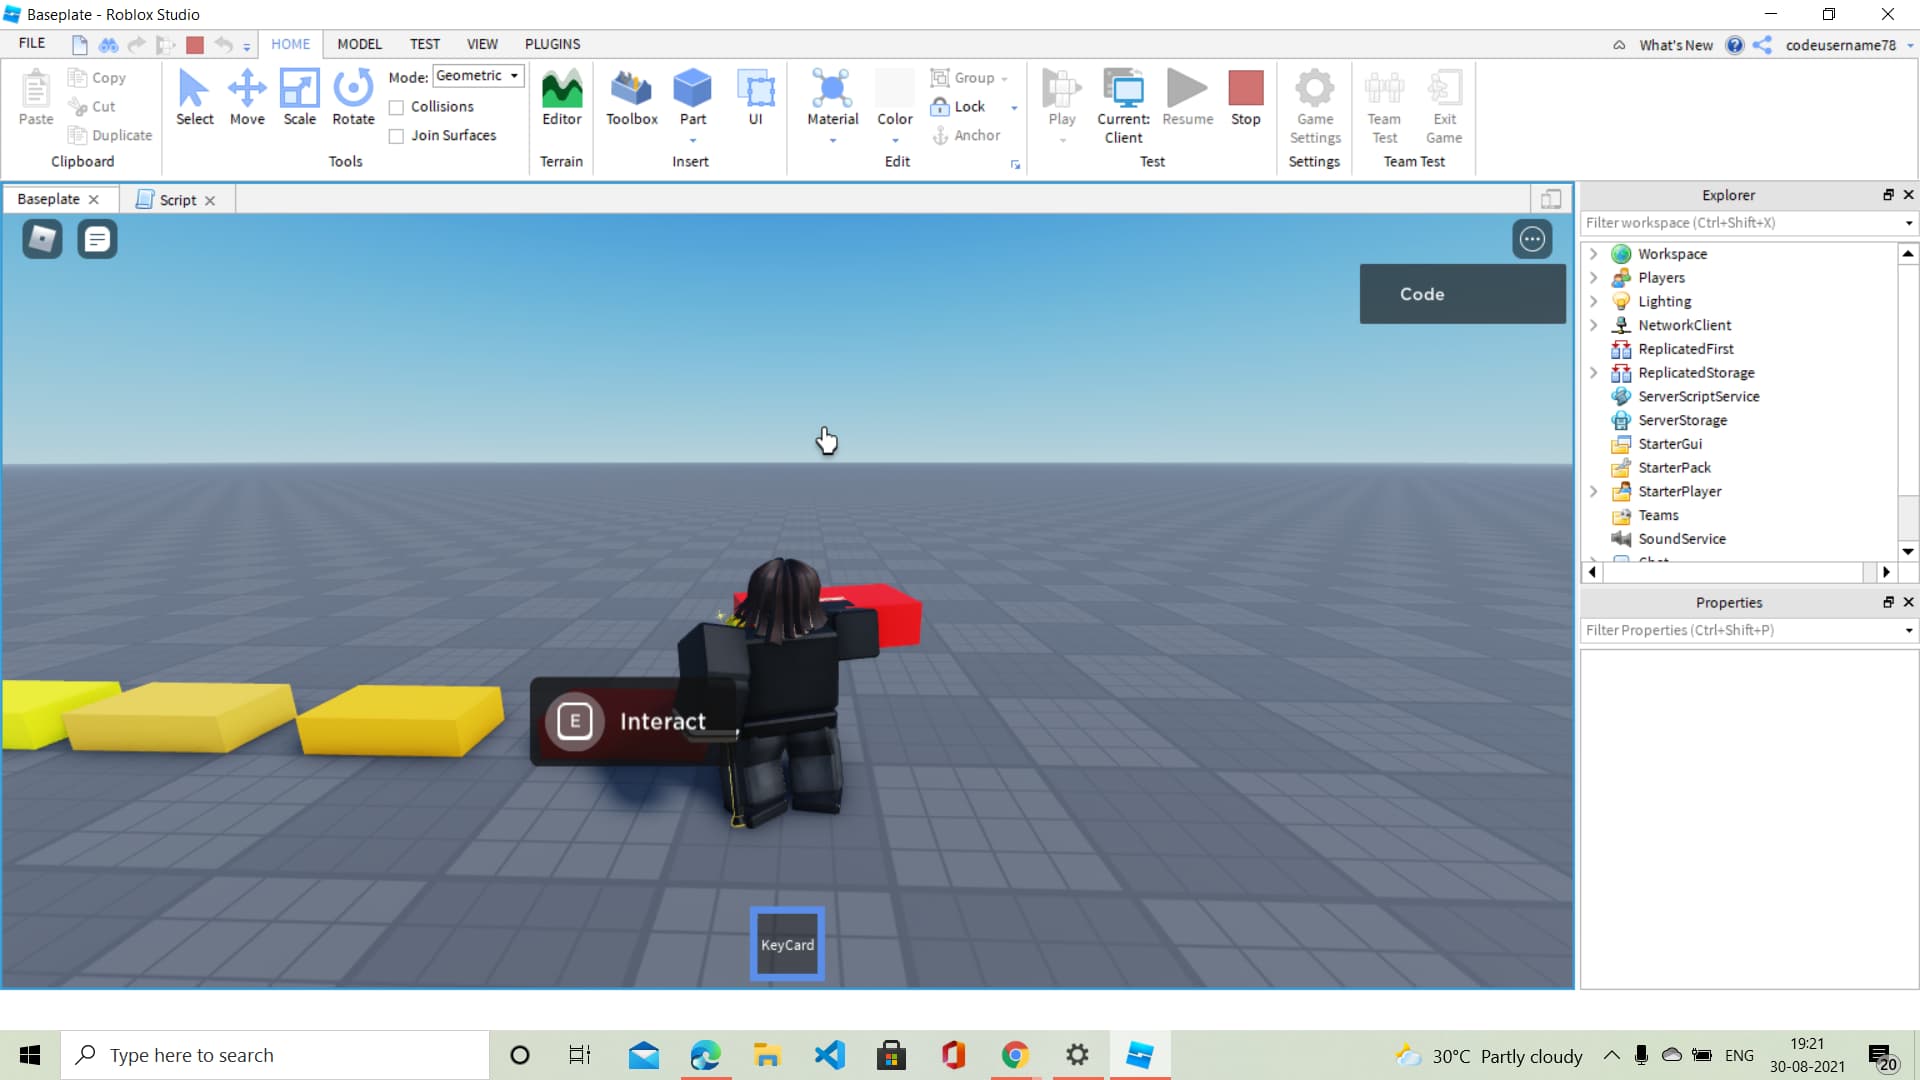The height and width of the screenshot is (1080, 1920).
Task: Open Google Chrome from the taskbar
Action: click(x=1015, y=1055)
